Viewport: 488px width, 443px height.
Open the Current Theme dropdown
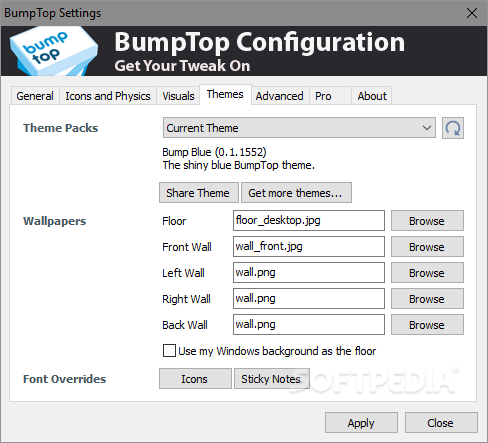pyautogui.click(x=299, y=128)
